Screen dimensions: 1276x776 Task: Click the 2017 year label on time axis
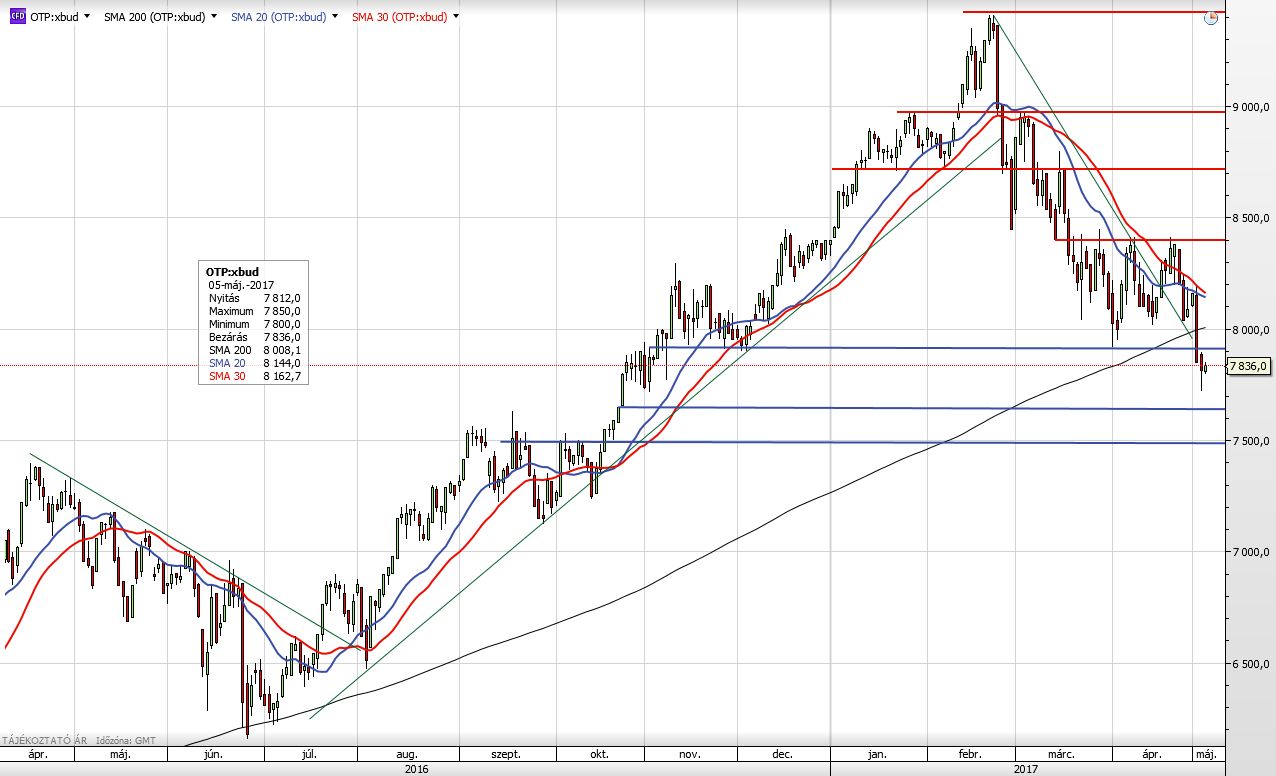tap(1027, 769)
